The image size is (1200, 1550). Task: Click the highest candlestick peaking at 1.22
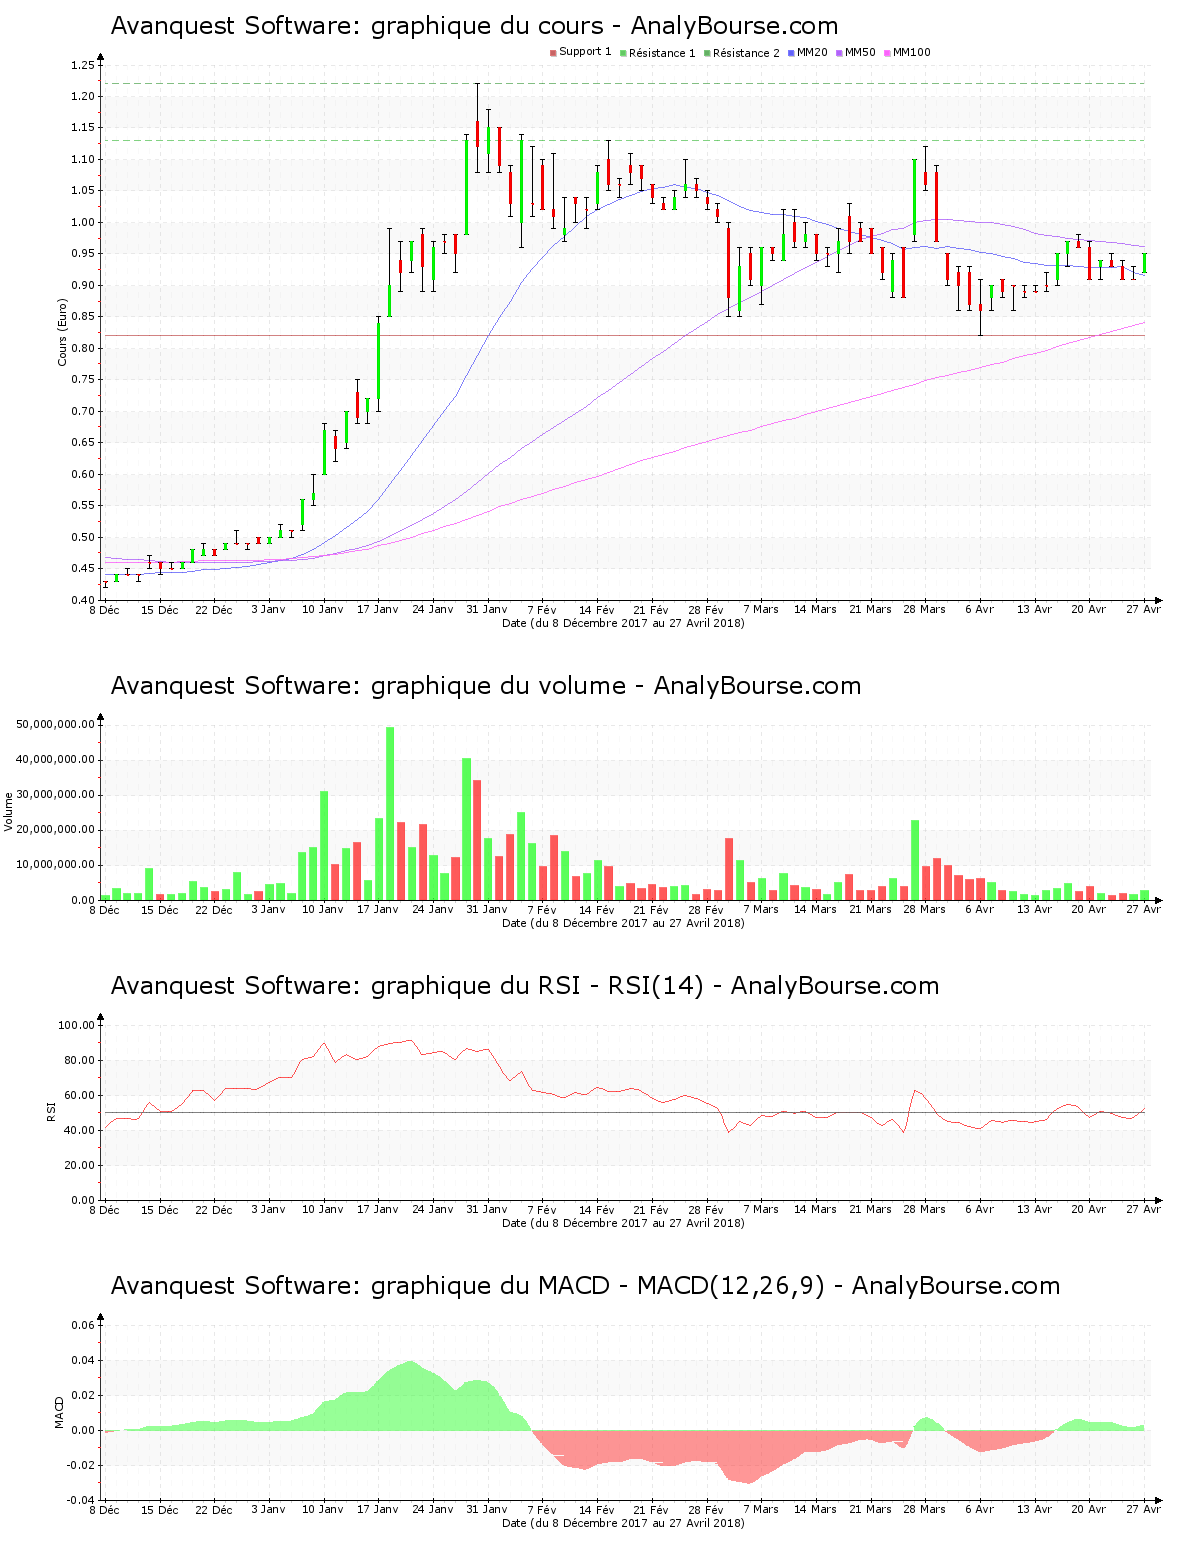click(x=477, y=128)
